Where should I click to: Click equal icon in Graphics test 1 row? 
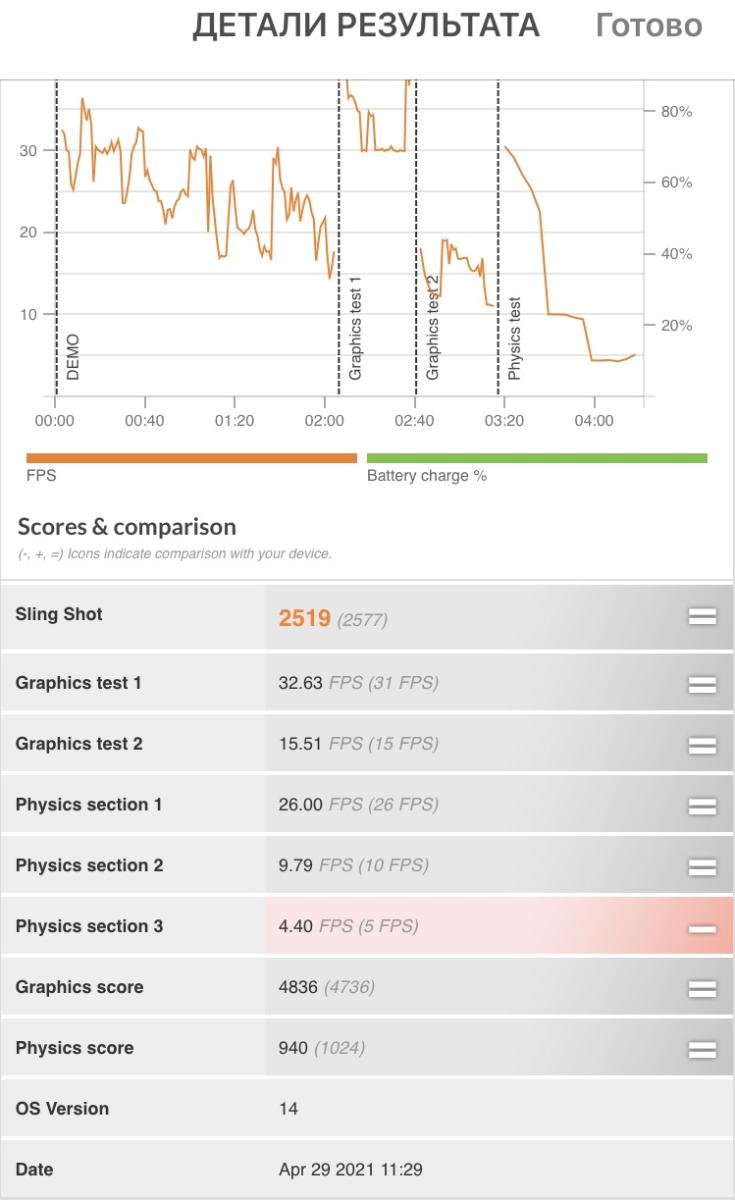(x=702, y=685)
